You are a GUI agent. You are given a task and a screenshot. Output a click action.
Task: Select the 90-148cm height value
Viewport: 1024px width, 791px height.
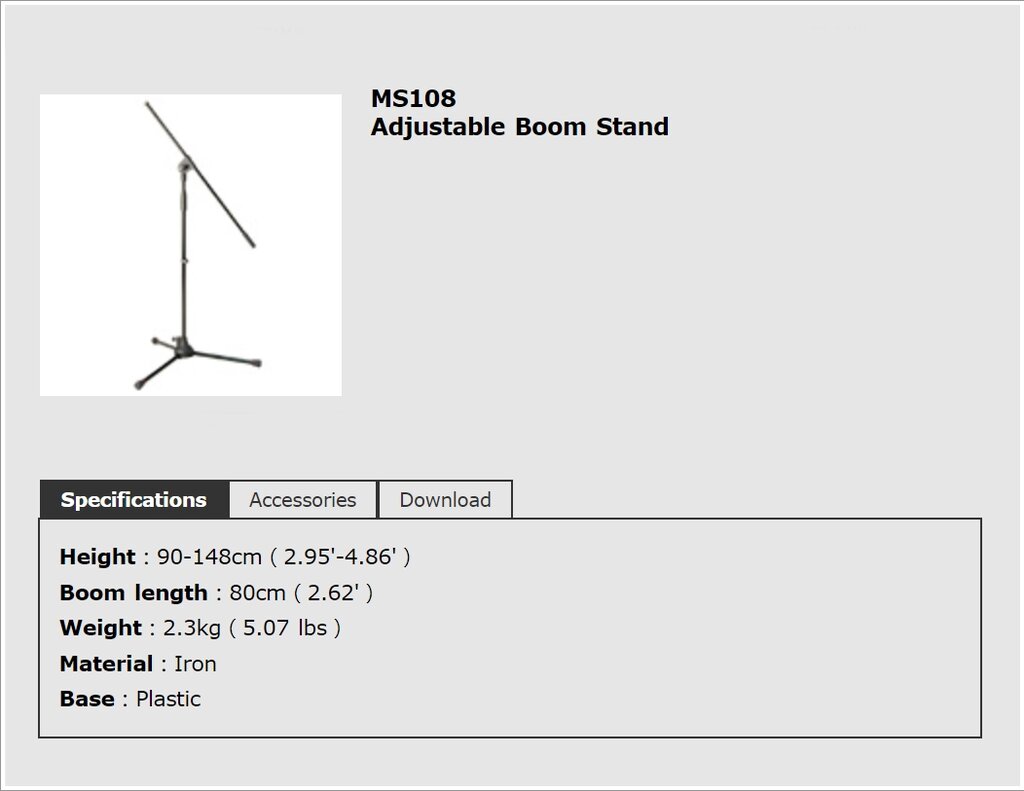click(209, 557)
